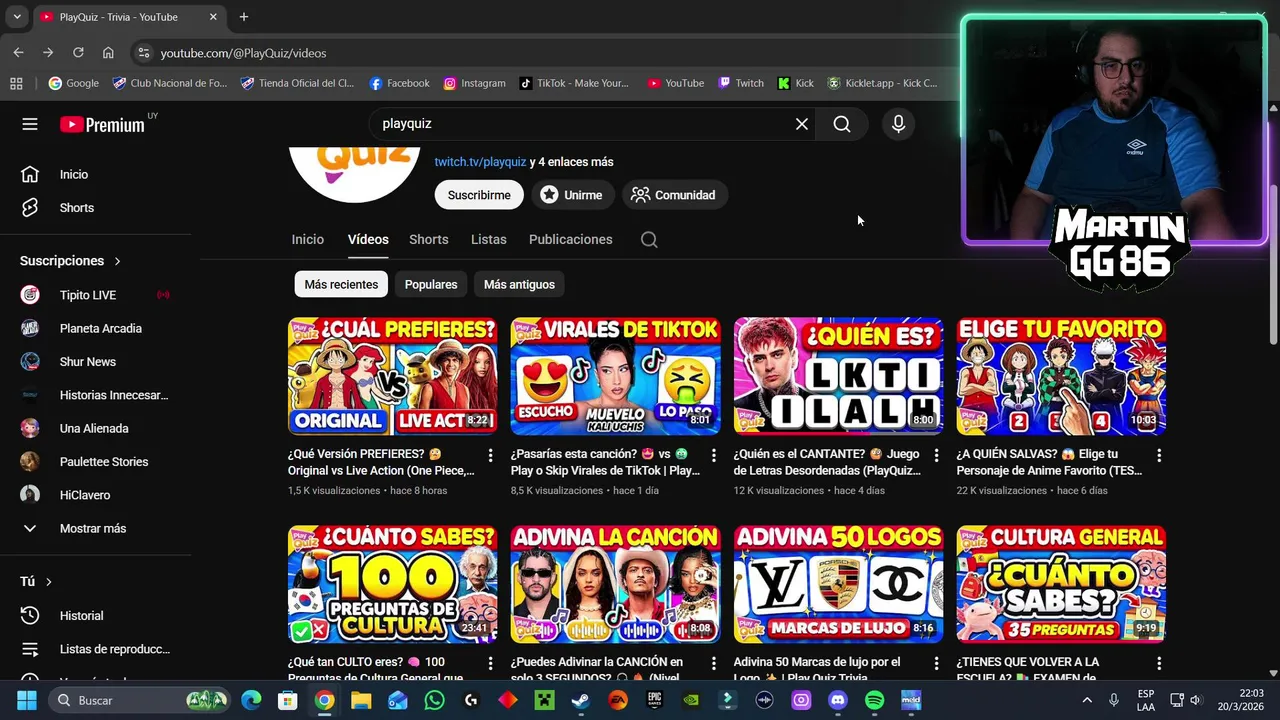Open Spotify from the taskbar
Image resolution: width=1280 pixels, height=720 pixels.
(874, 700)
